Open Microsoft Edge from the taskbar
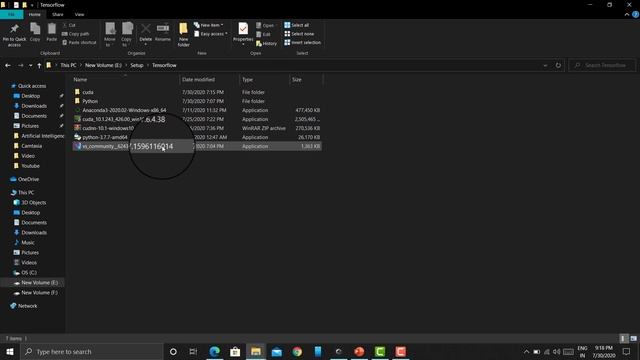The height and width of the screenshot is (360, 640). point(214,351)
